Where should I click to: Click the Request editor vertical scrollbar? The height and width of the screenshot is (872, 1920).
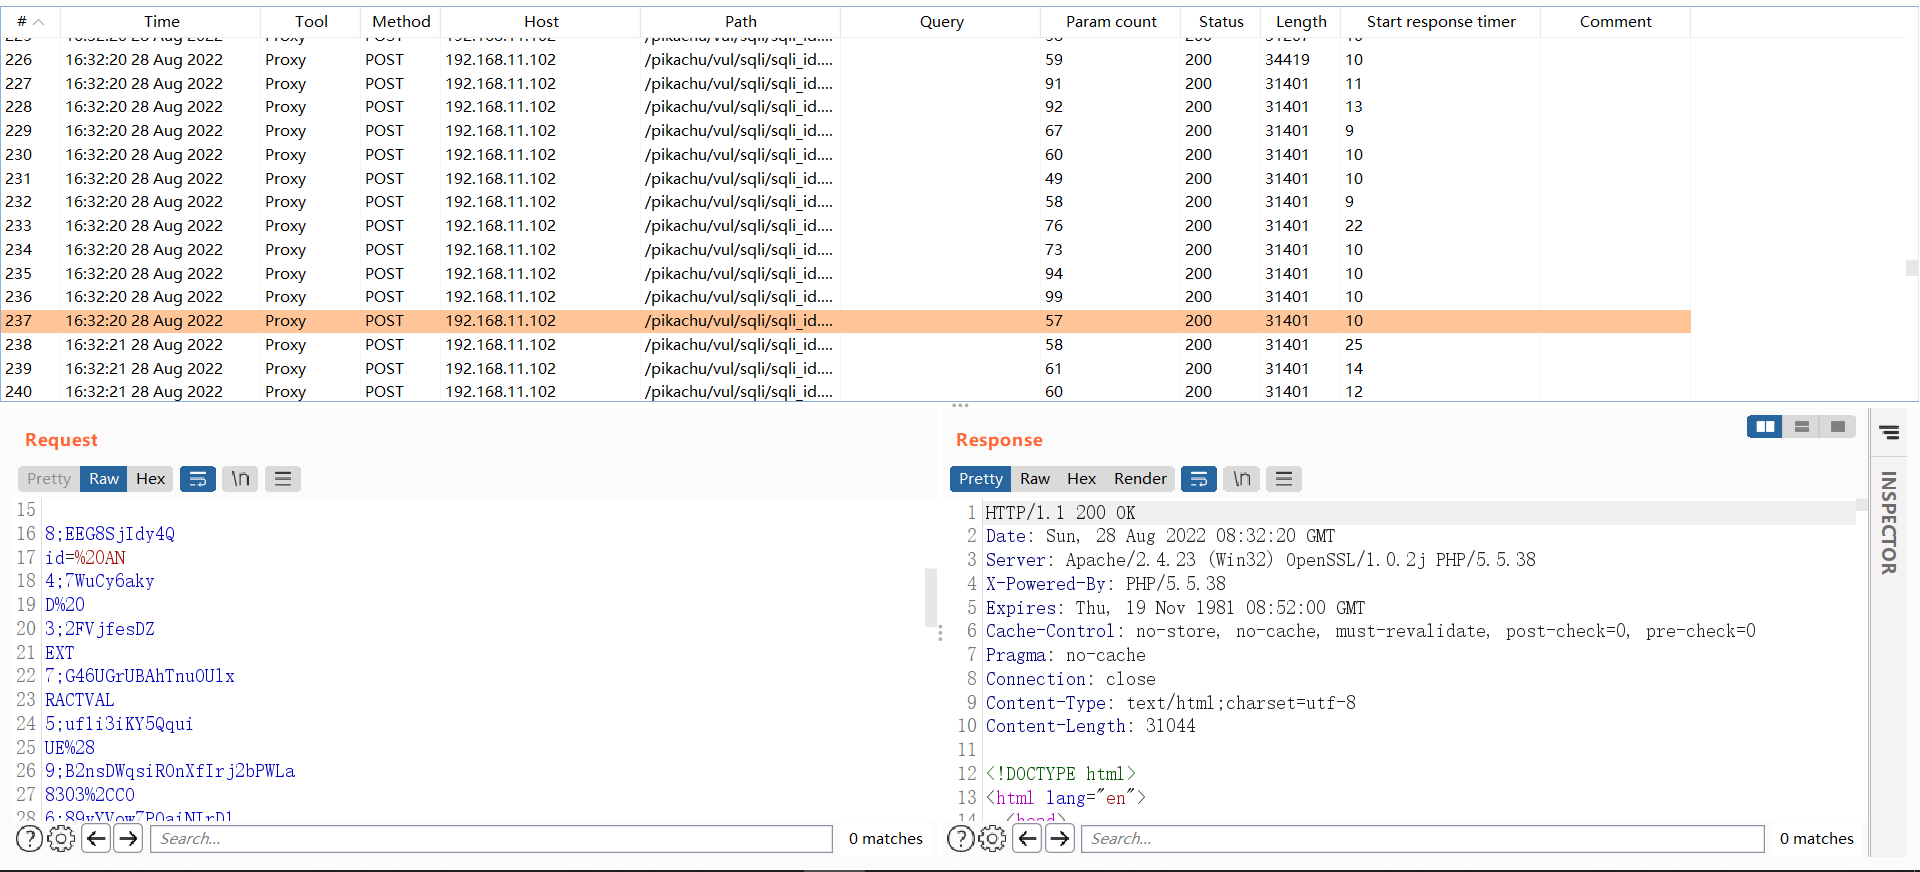(931, 597)
